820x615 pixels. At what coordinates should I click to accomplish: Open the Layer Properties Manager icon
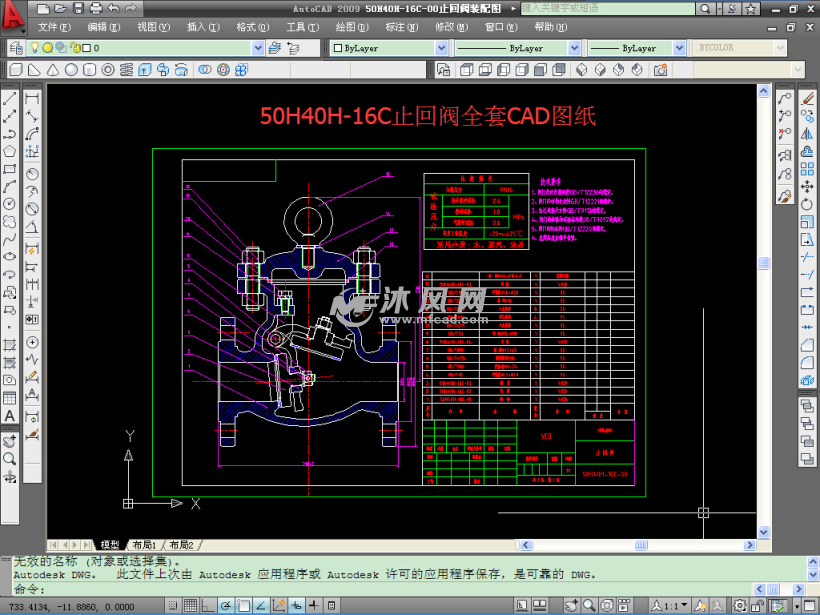pyautogui.click(x=13, y=47)
